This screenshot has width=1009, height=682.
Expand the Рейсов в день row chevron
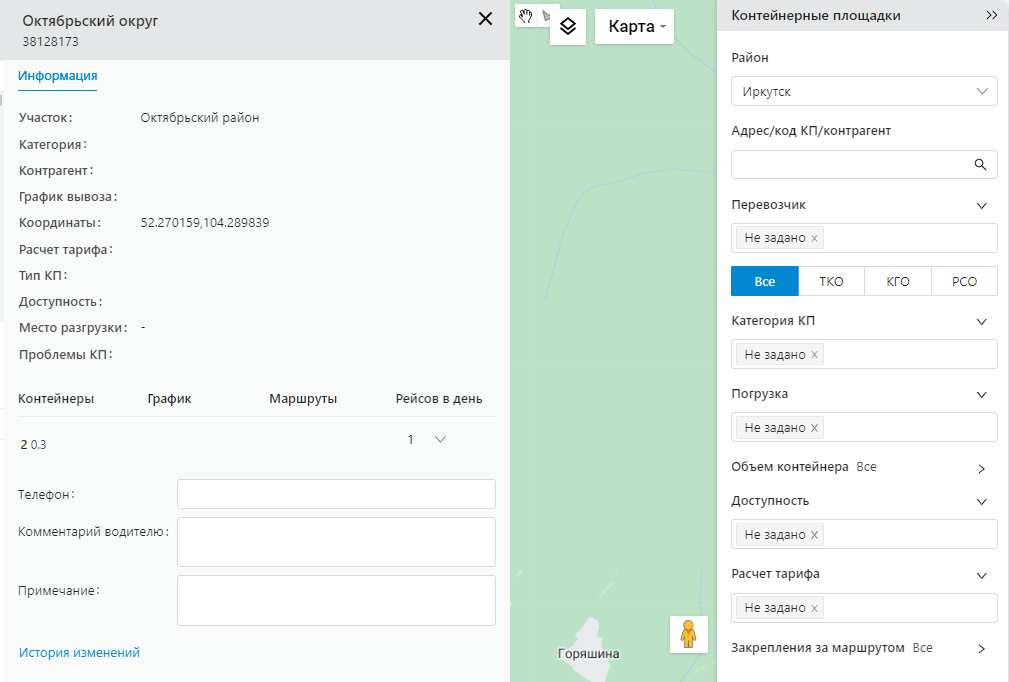440,439
